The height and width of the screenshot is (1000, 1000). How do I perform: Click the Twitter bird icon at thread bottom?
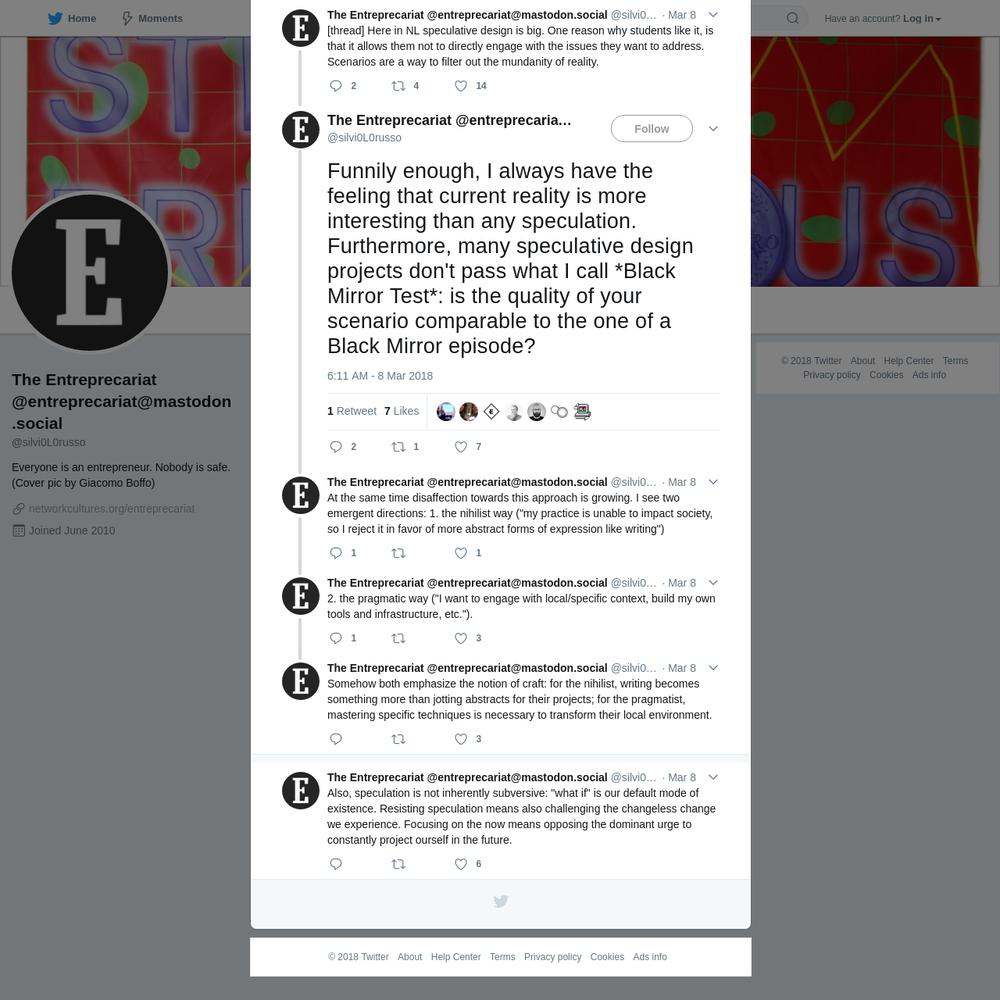pos(501,901)
